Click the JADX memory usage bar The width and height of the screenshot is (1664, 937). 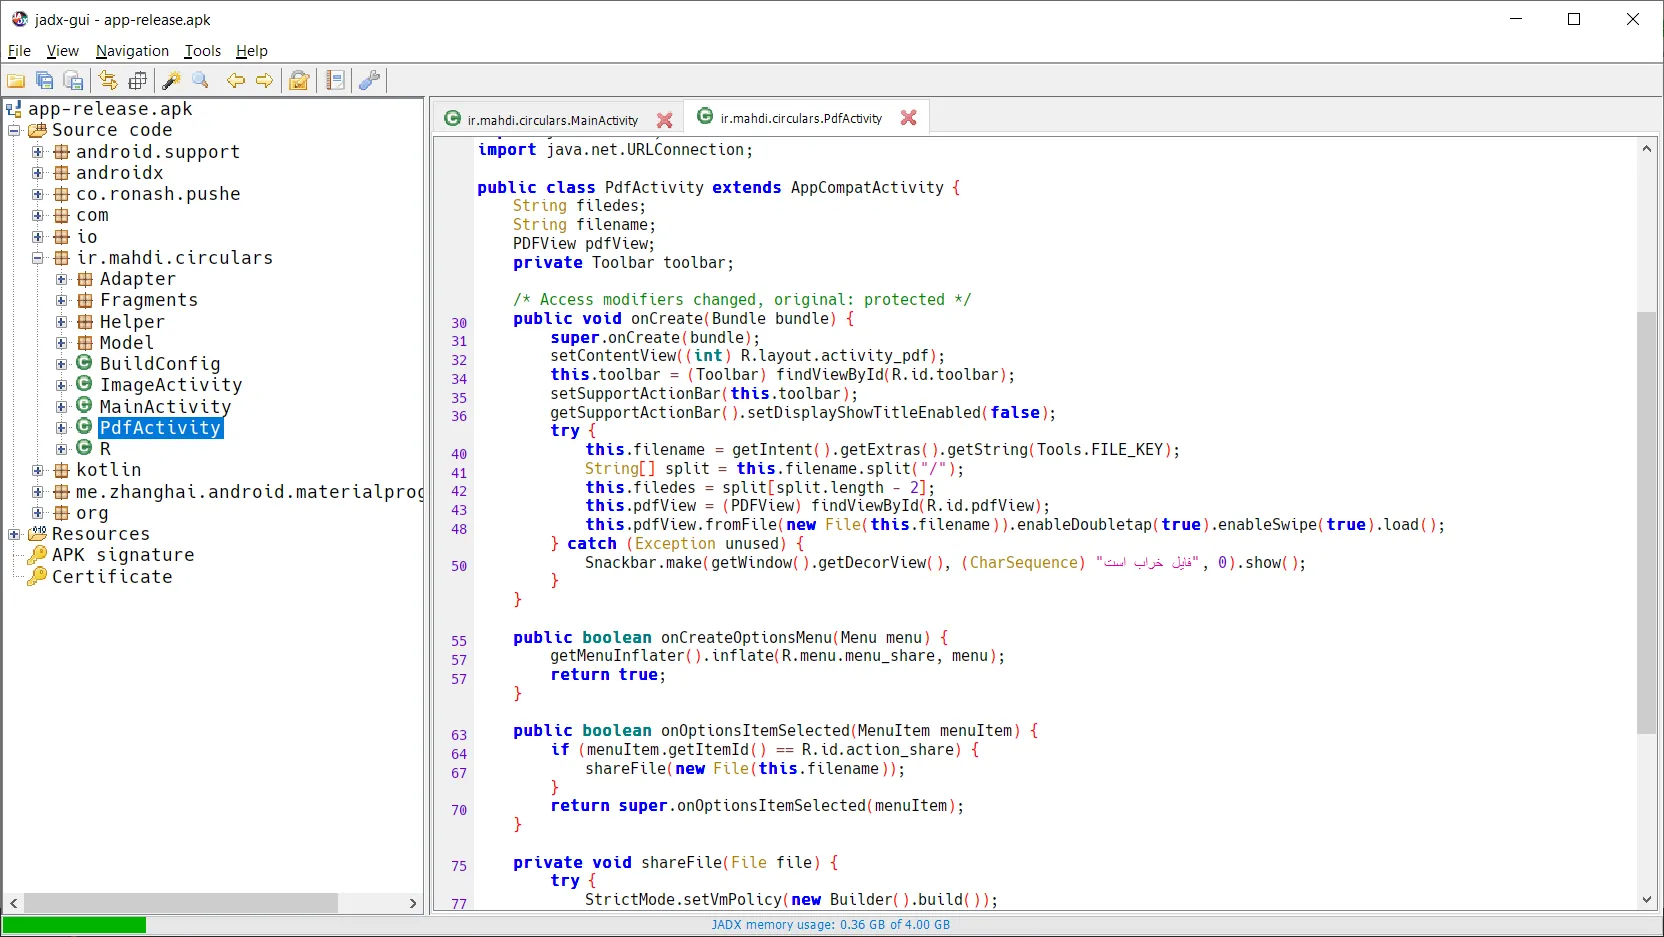click(830, 925)
